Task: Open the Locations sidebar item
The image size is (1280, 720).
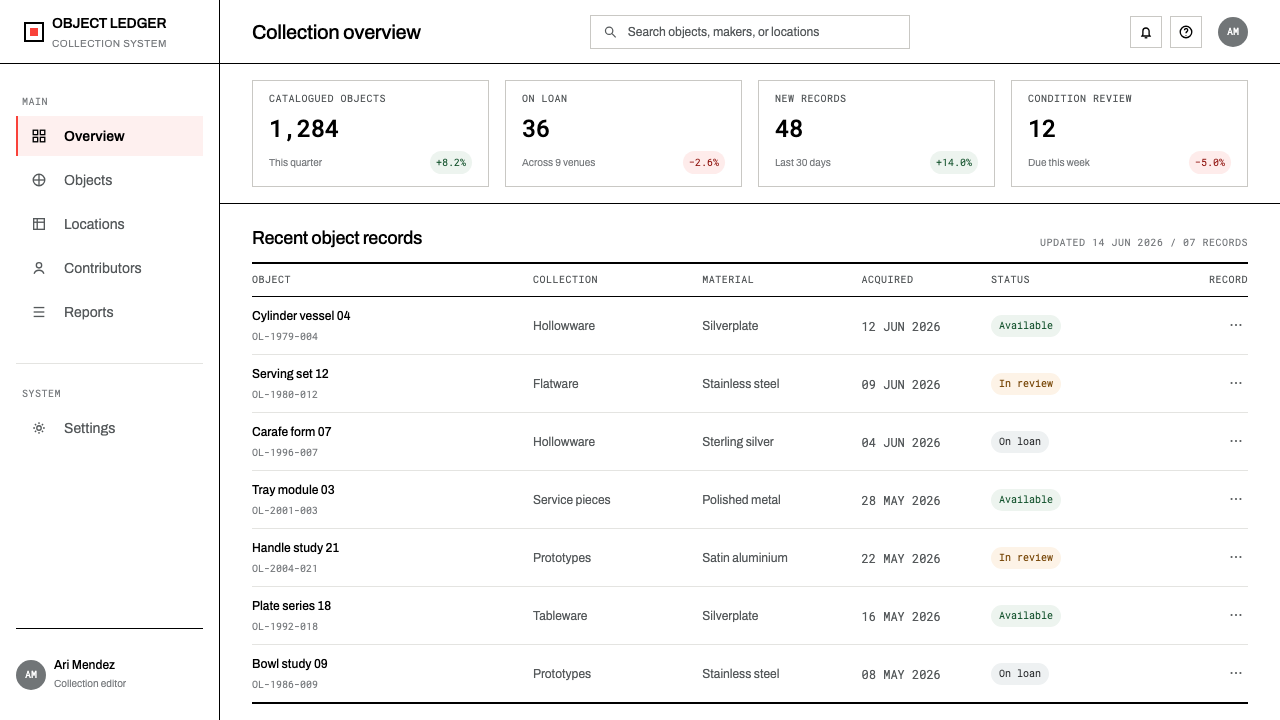Action: point(110,224)
